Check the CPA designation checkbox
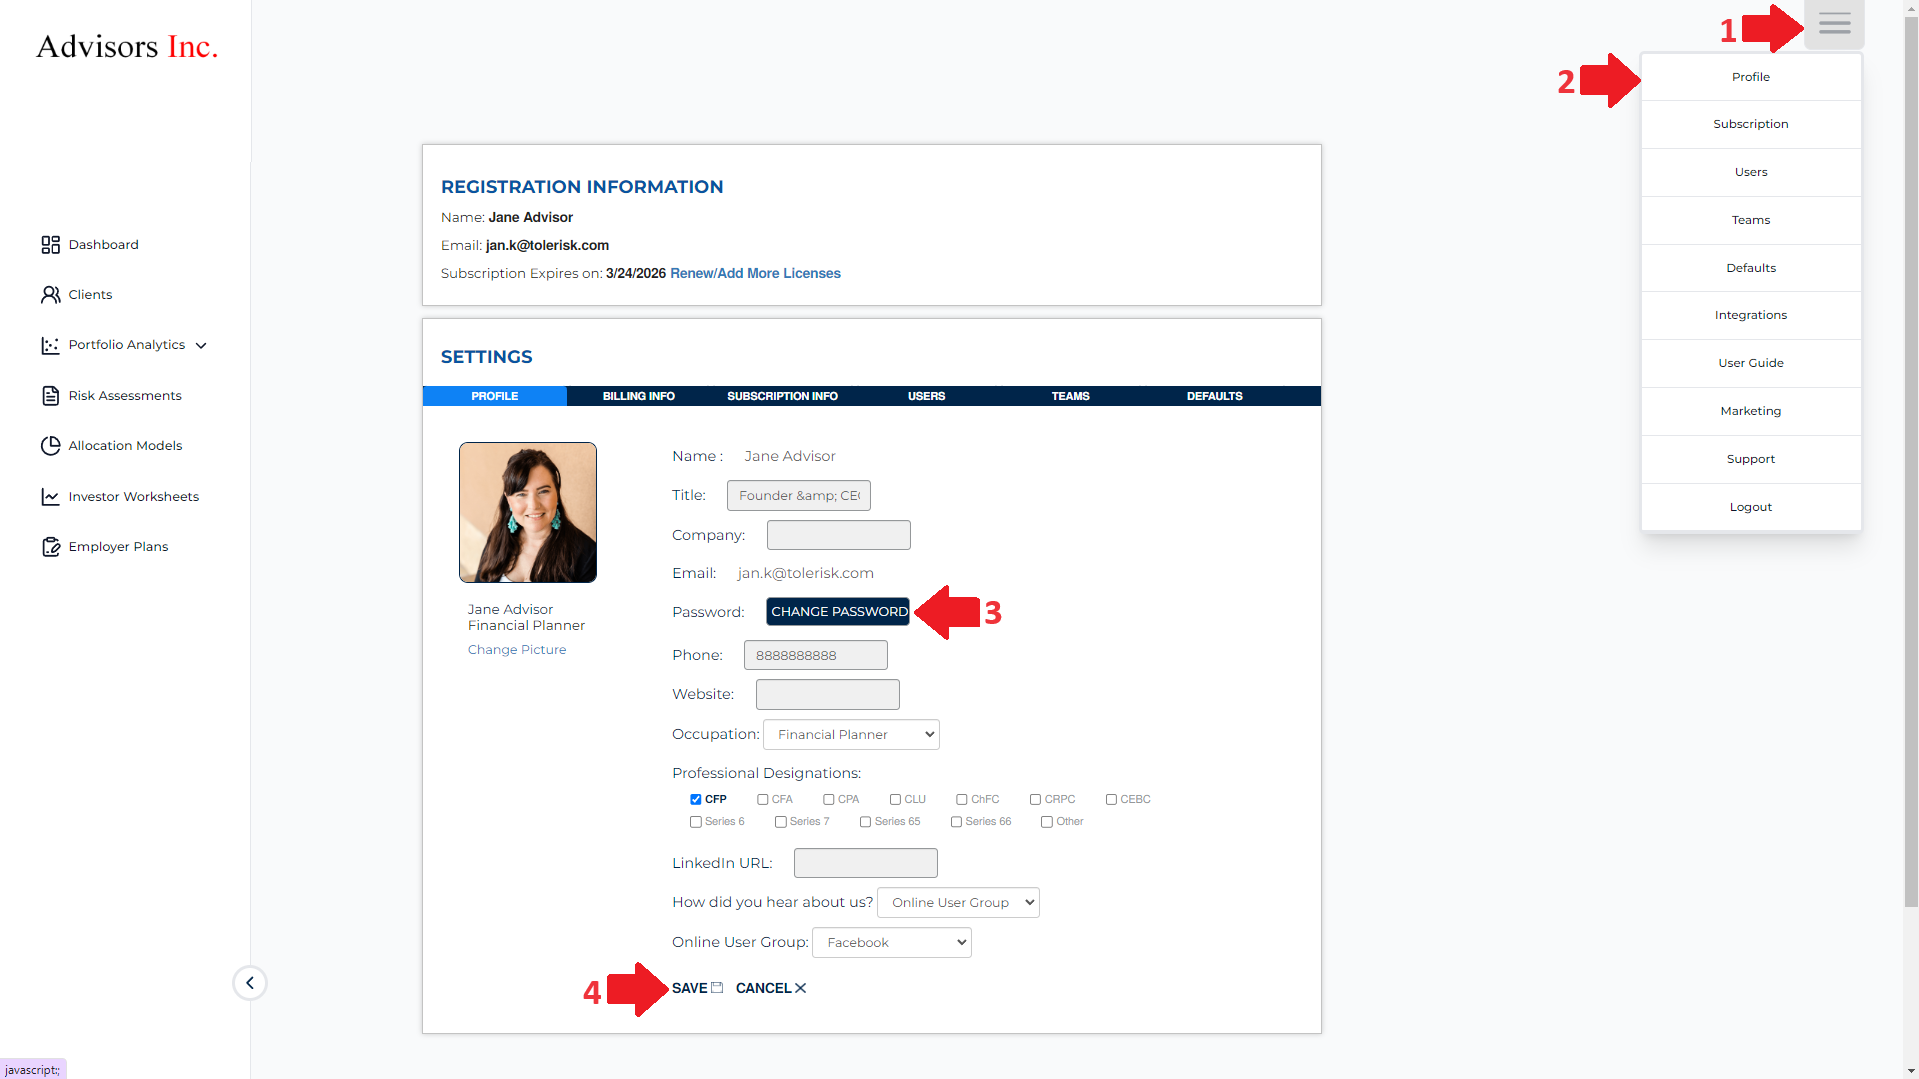The image size is (1919, 1079). click(x=828, y=800)
